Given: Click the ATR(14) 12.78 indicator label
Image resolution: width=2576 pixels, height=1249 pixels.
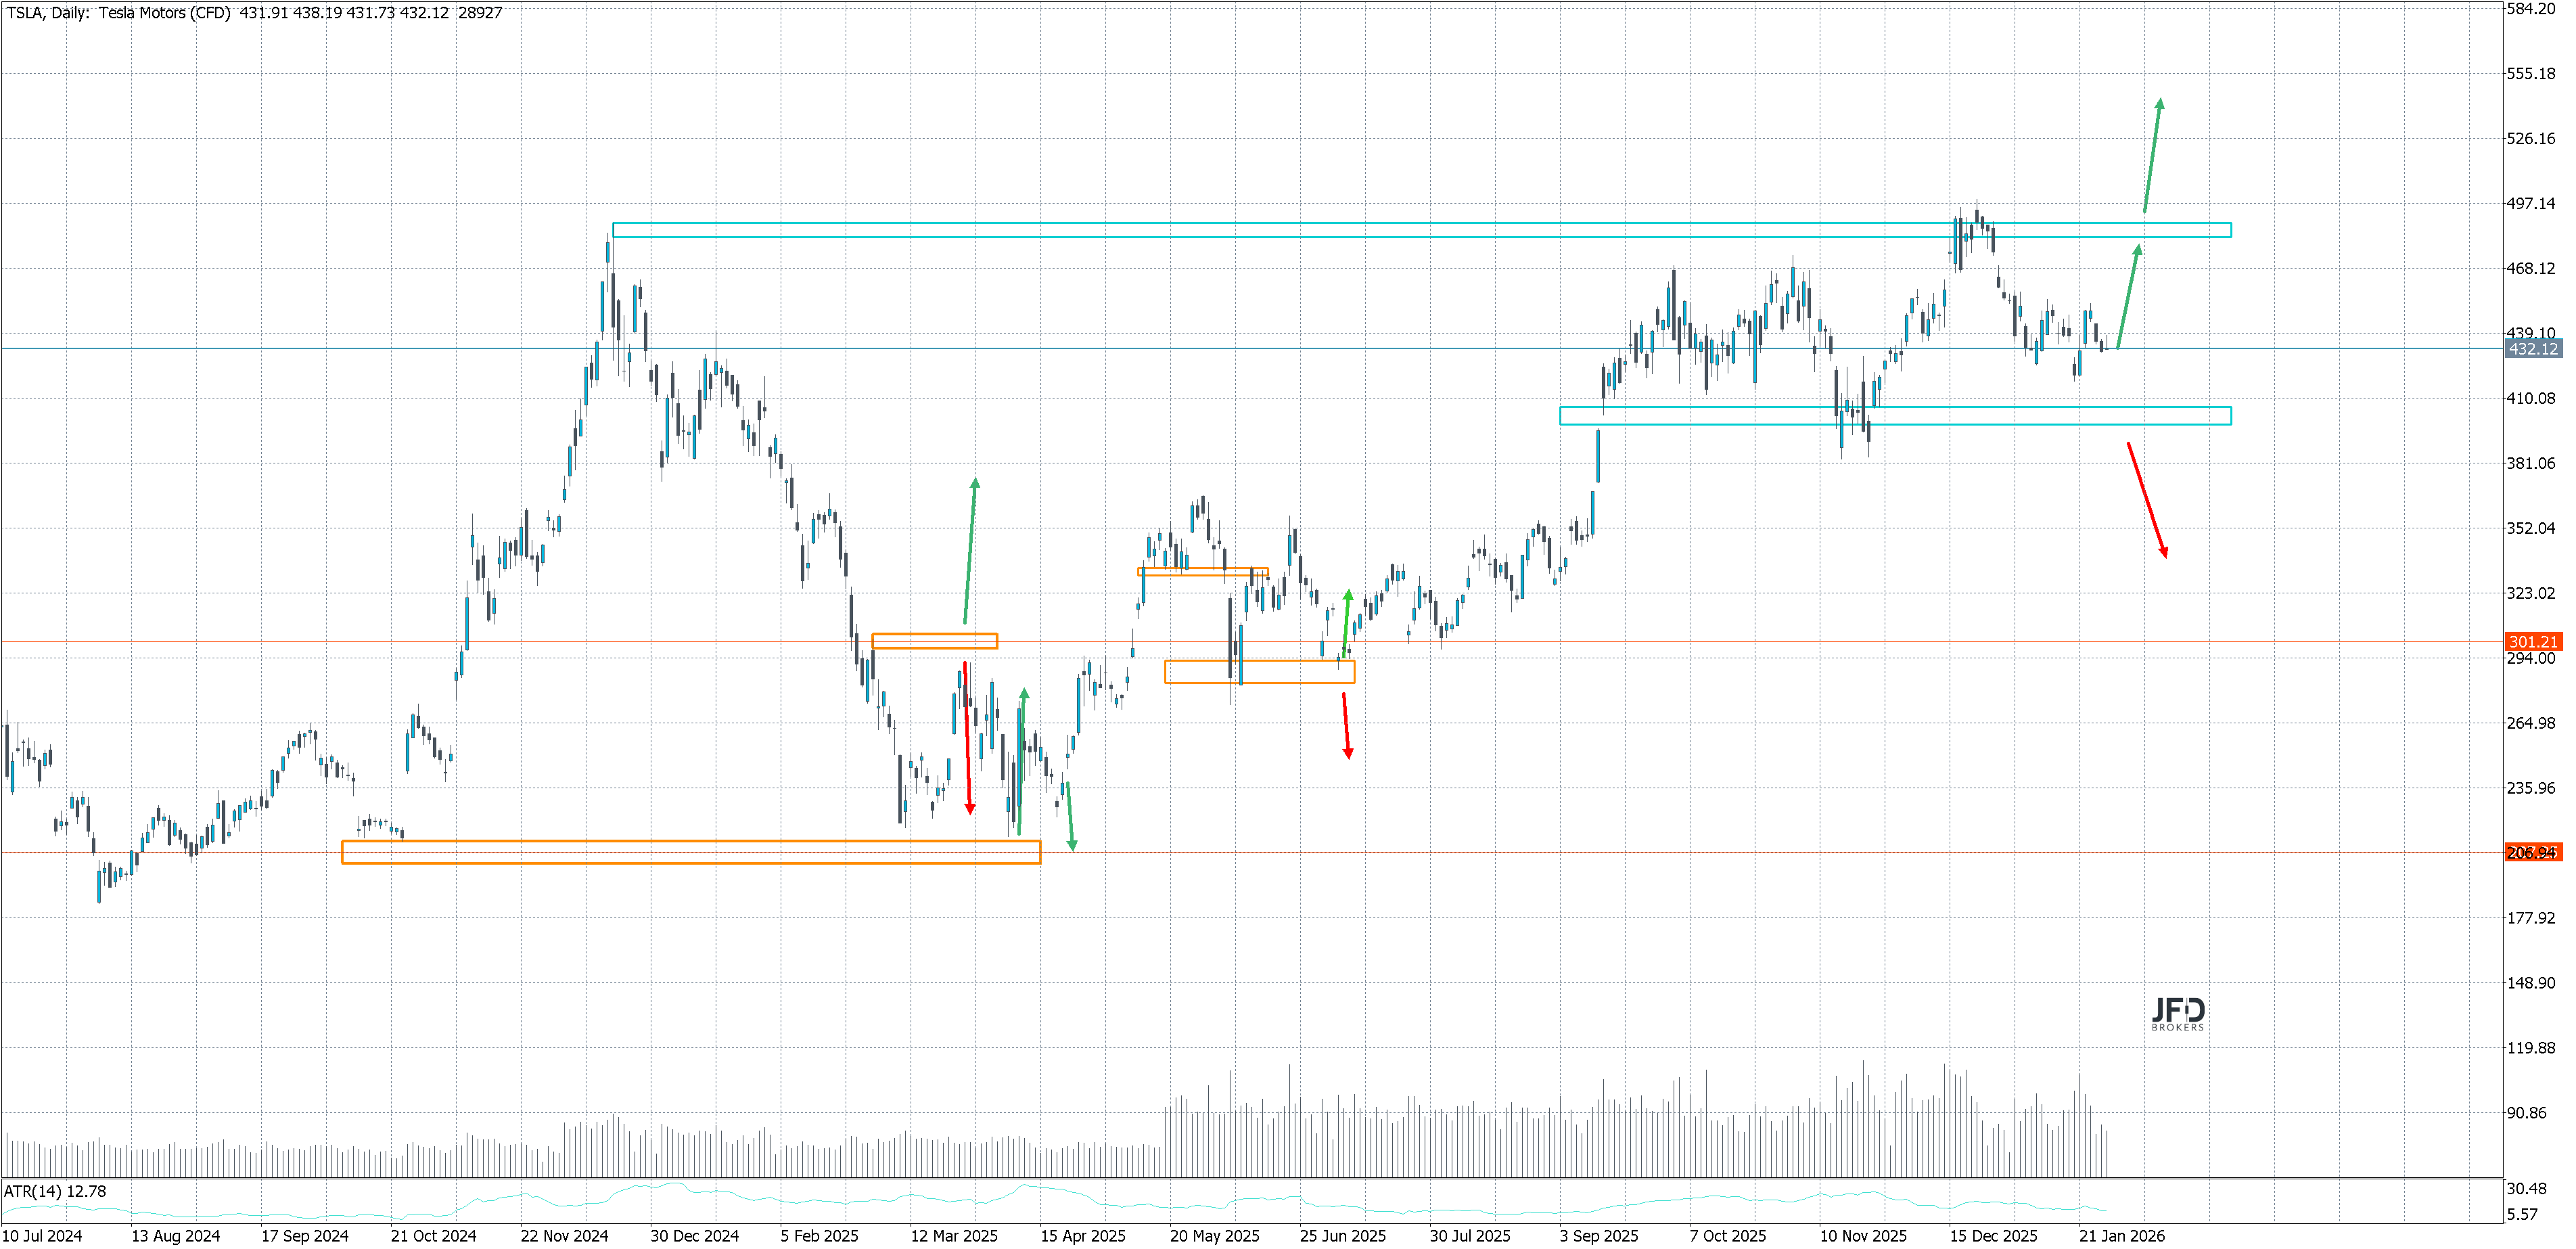Looking at the screenshot, I should click(x=55, y=1192).
